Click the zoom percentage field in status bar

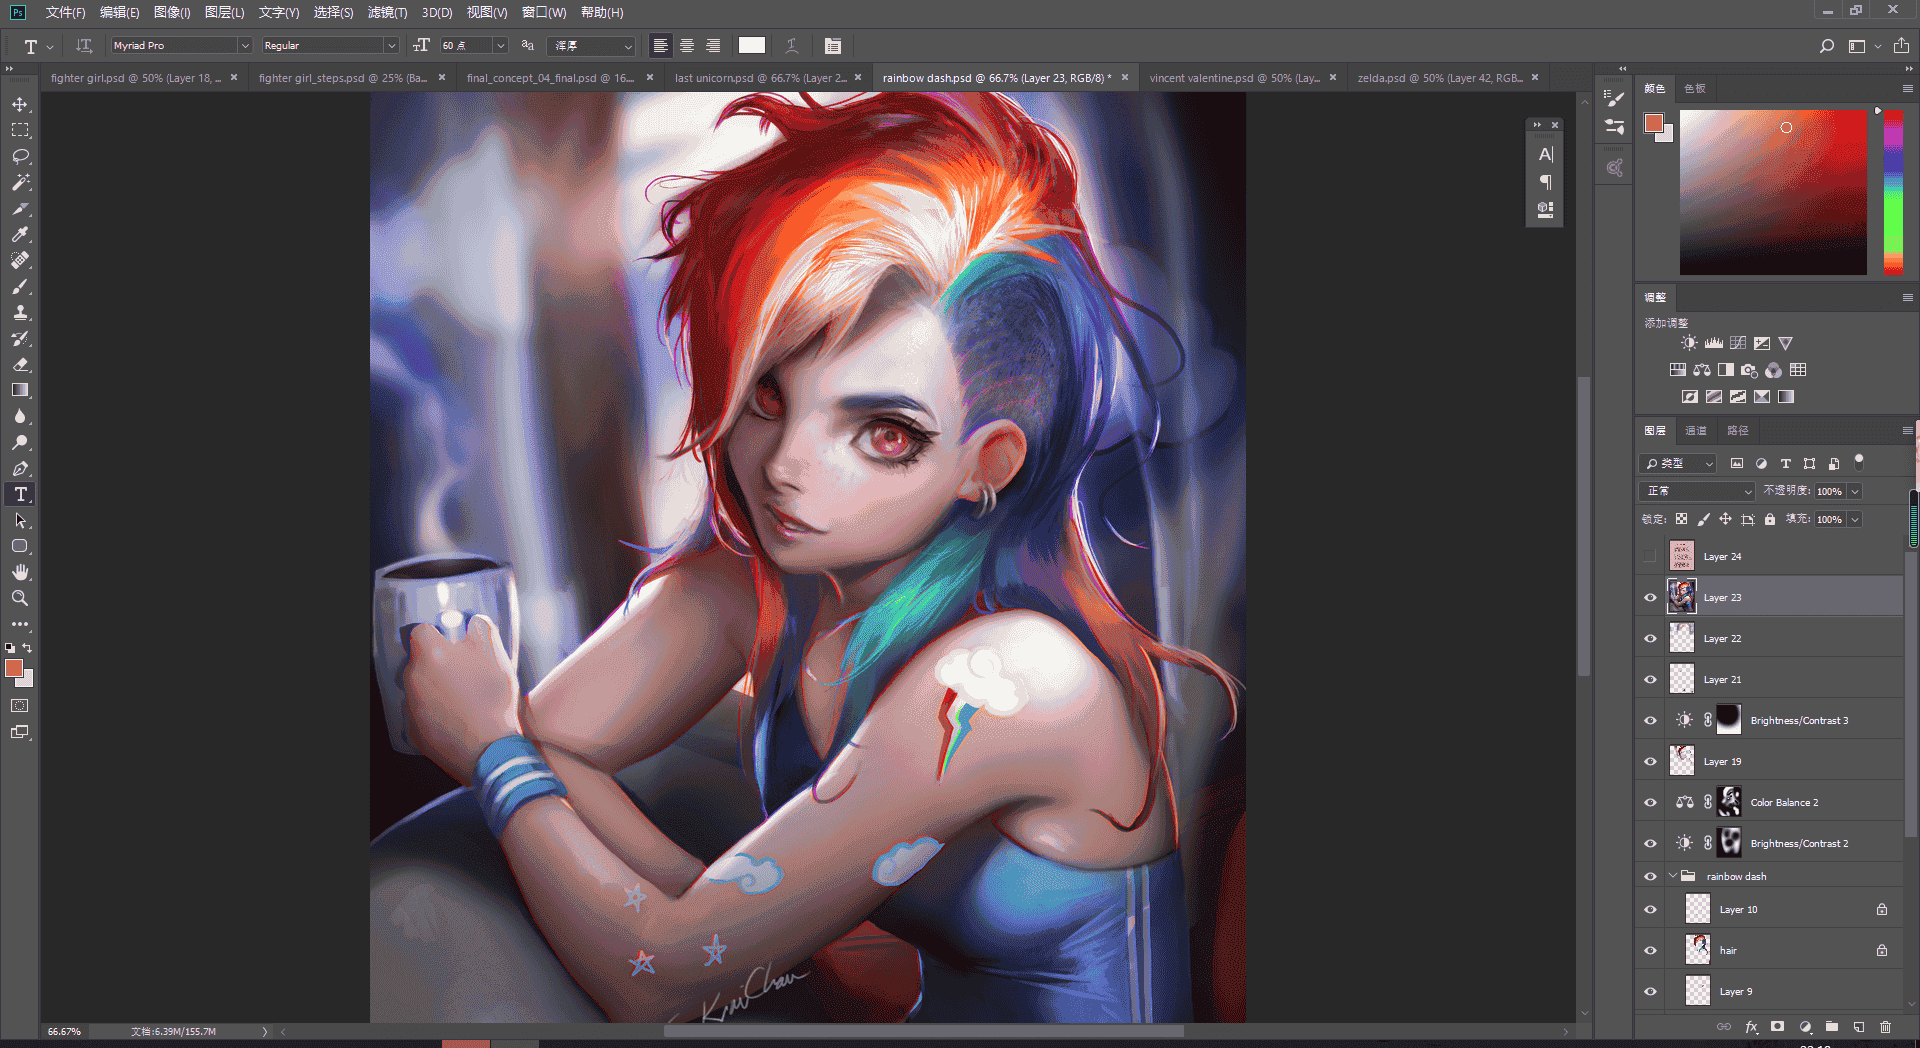tap(65, 1031)
